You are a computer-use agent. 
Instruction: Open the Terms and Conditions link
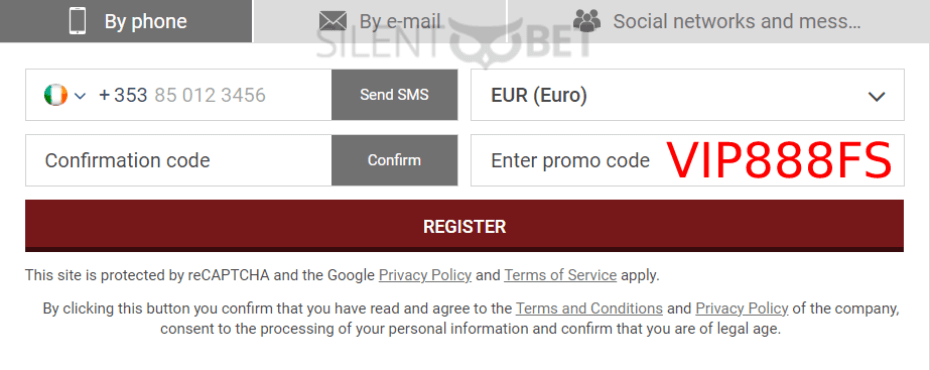pos(589,308)
